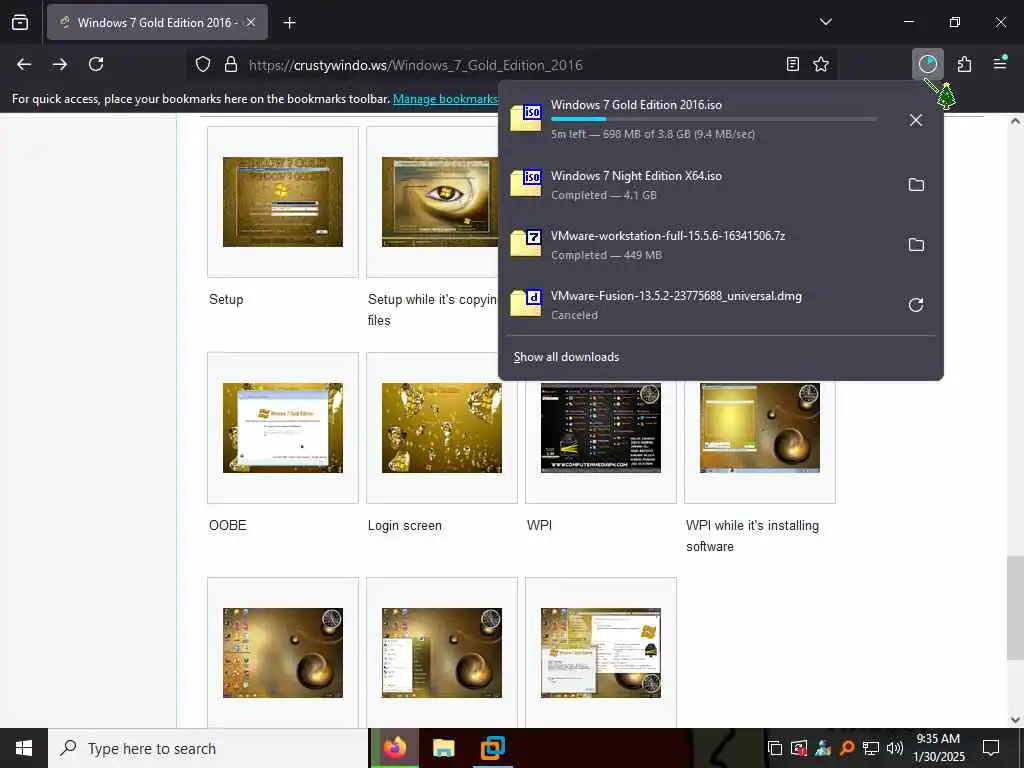Image resolution: width=1024 pixels, height=768 pixels.
Task: Bookmark this page with the star icon
Action: point(821,64)
